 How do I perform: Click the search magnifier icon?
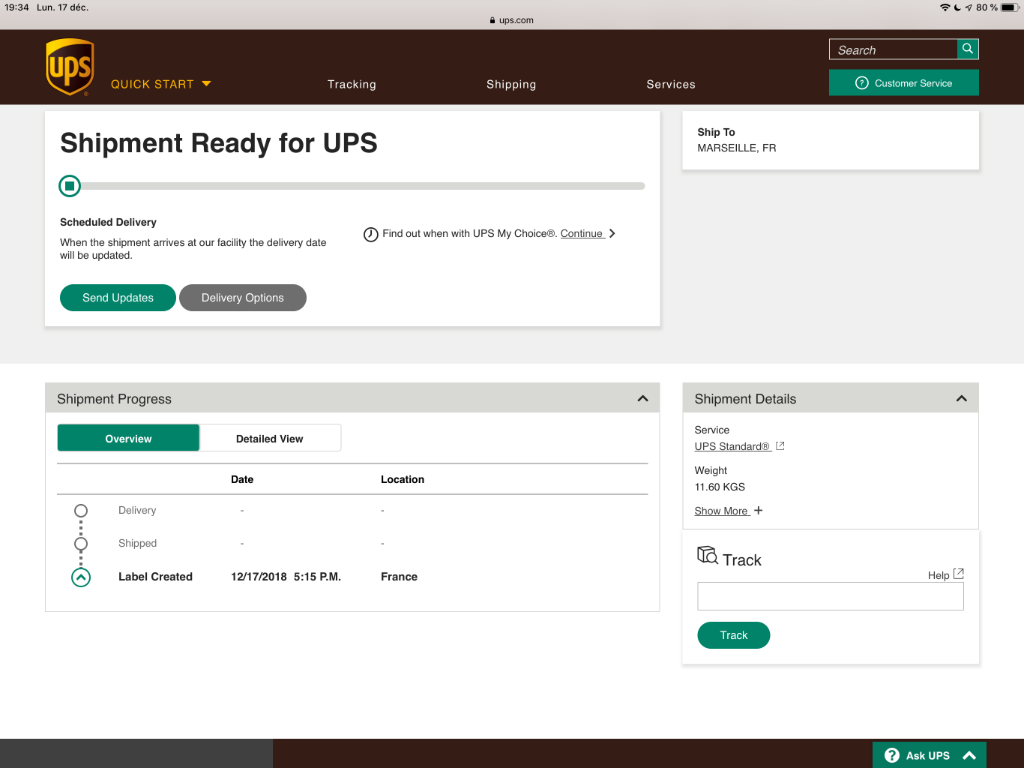(x=967, y=49)
